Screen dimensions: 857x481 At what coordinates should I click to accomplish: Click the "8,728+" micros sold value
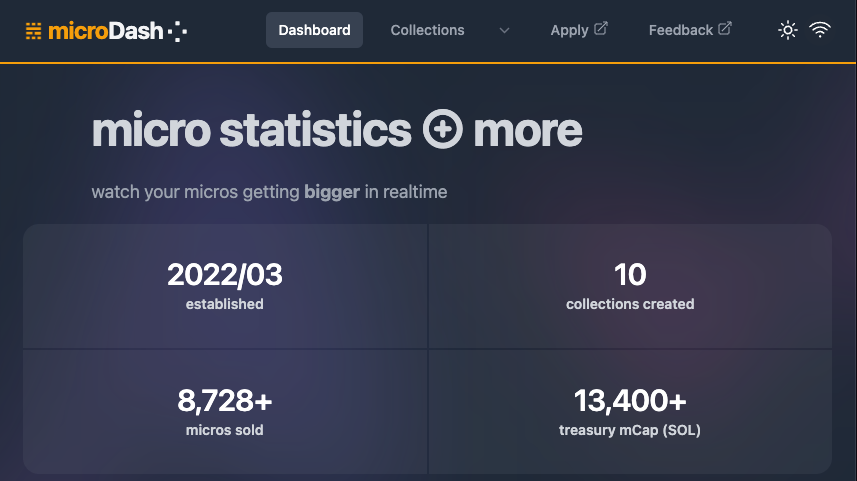pyautogui.click(x=225, y=401)
